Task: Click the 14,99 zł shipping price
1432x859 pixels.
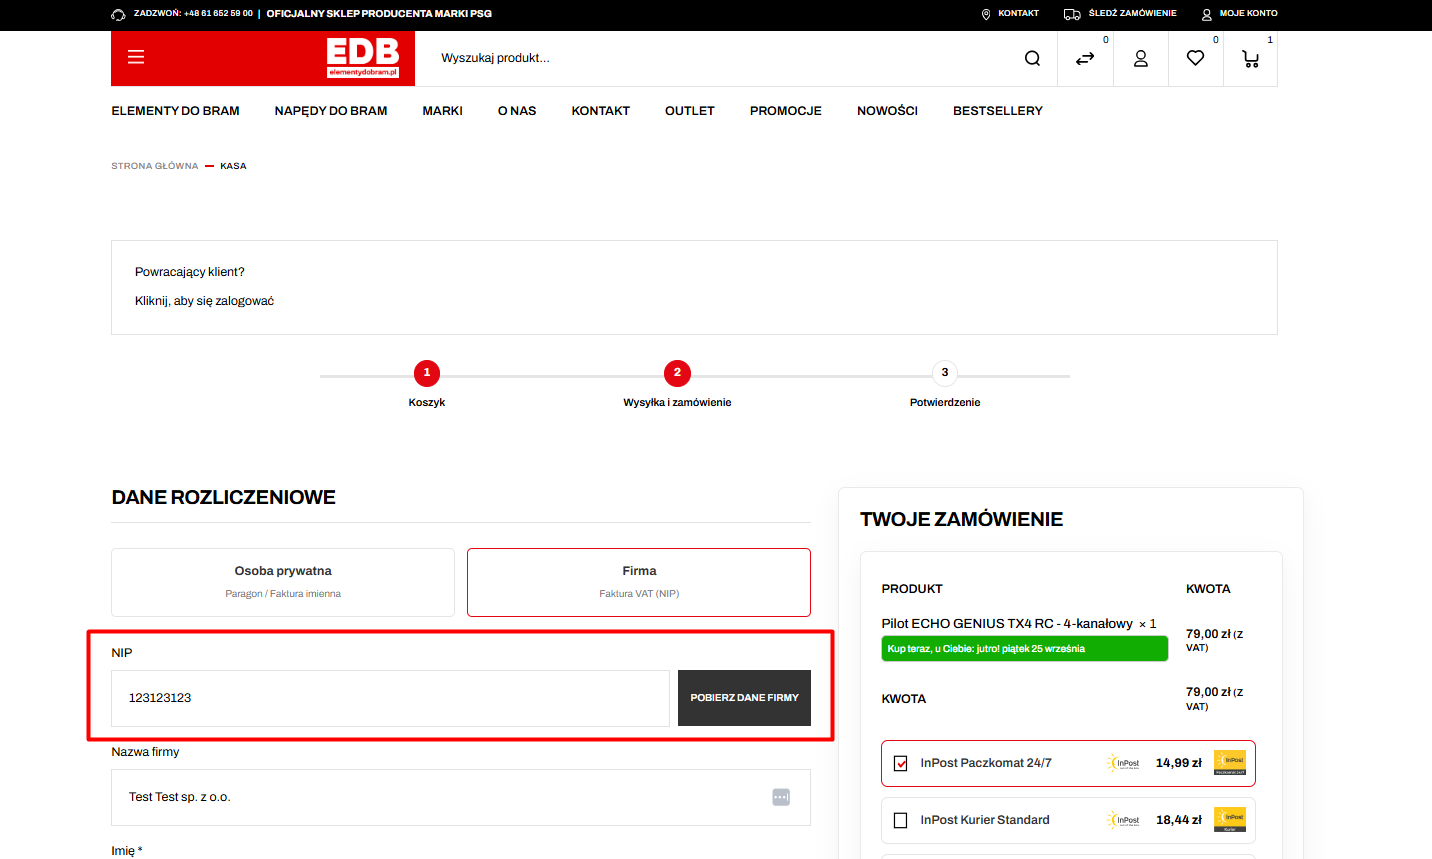Action: [x=1179, y=763]
